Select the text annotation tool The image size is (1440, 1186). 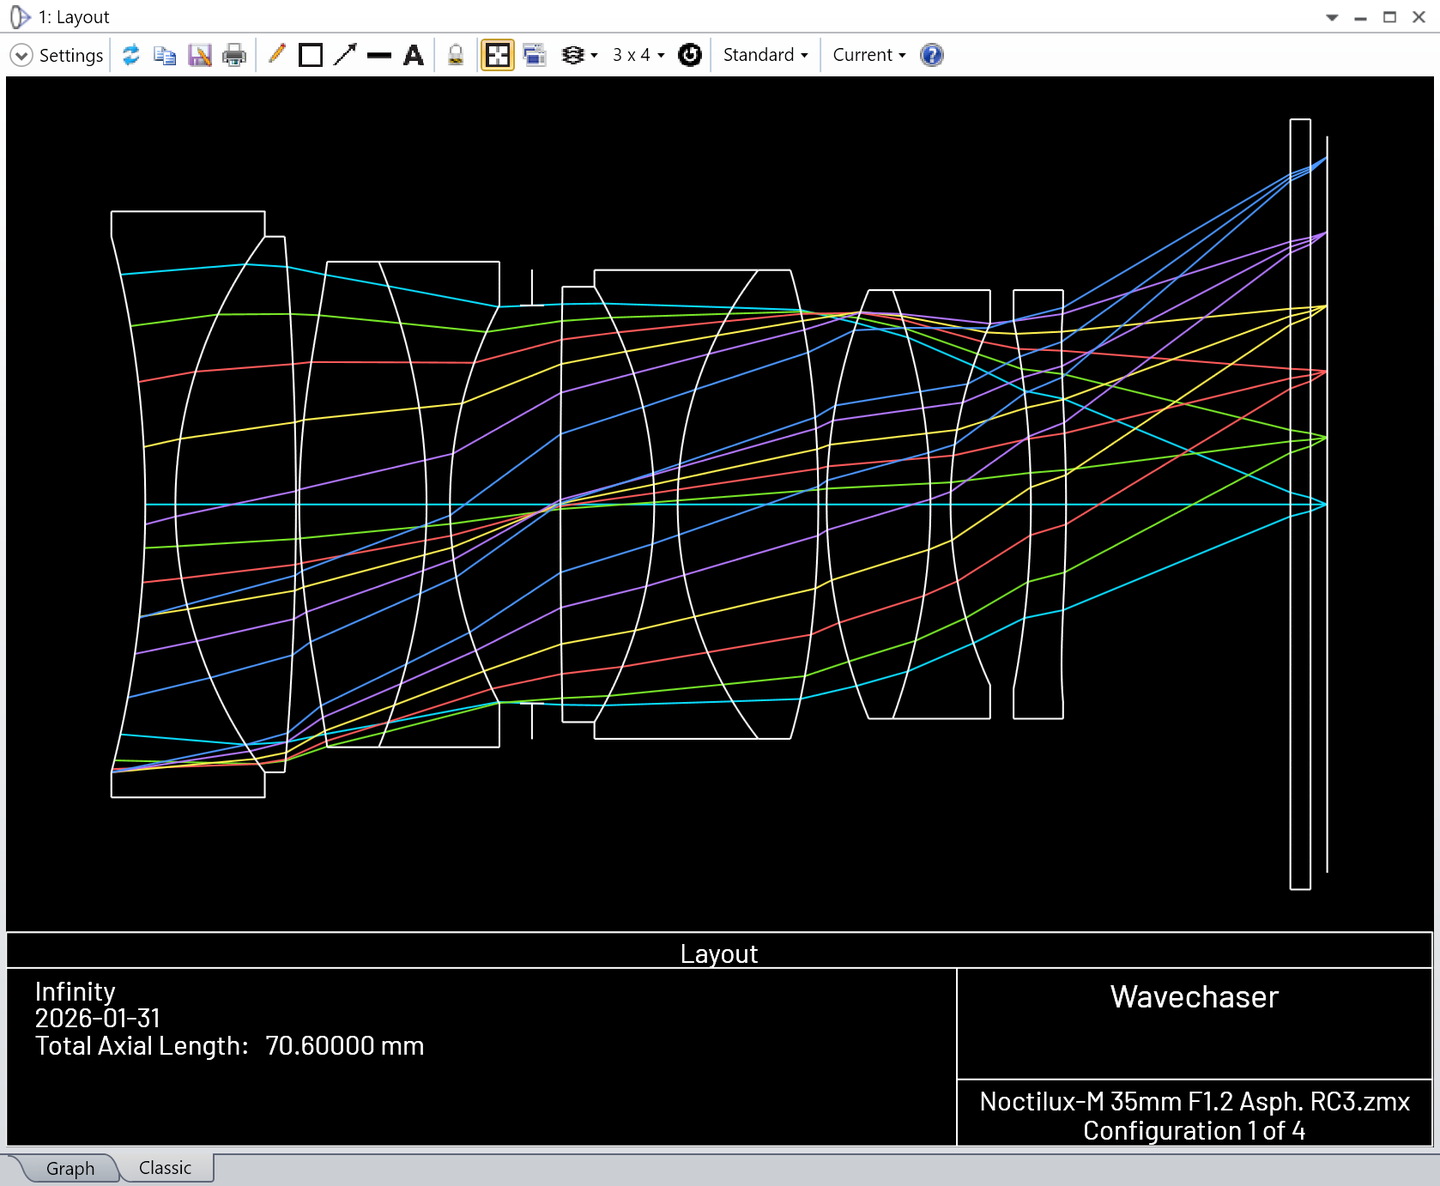click(x=413, y=55)
